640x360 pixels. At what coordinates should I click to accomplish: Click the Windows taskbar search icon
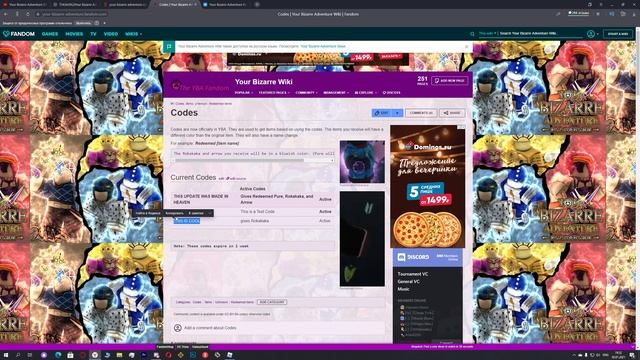[x=18, y=355]
